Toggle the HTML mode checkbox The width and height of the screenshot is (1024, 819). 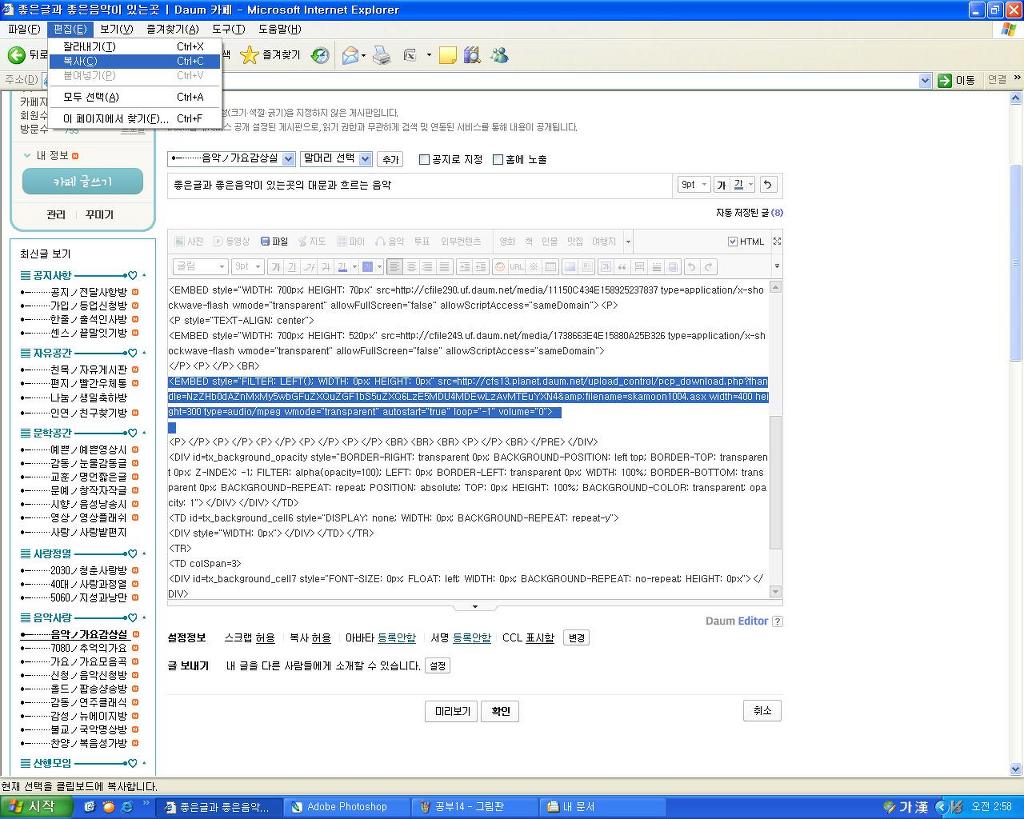pos(733,242)
